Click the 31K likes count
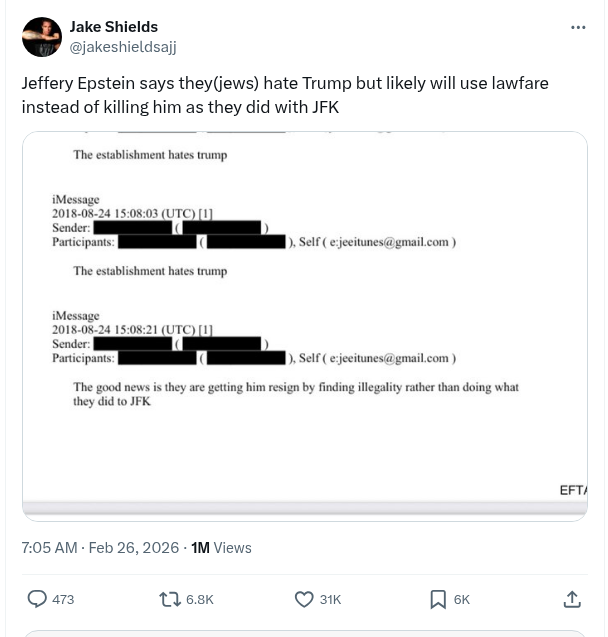 [330, 599]
